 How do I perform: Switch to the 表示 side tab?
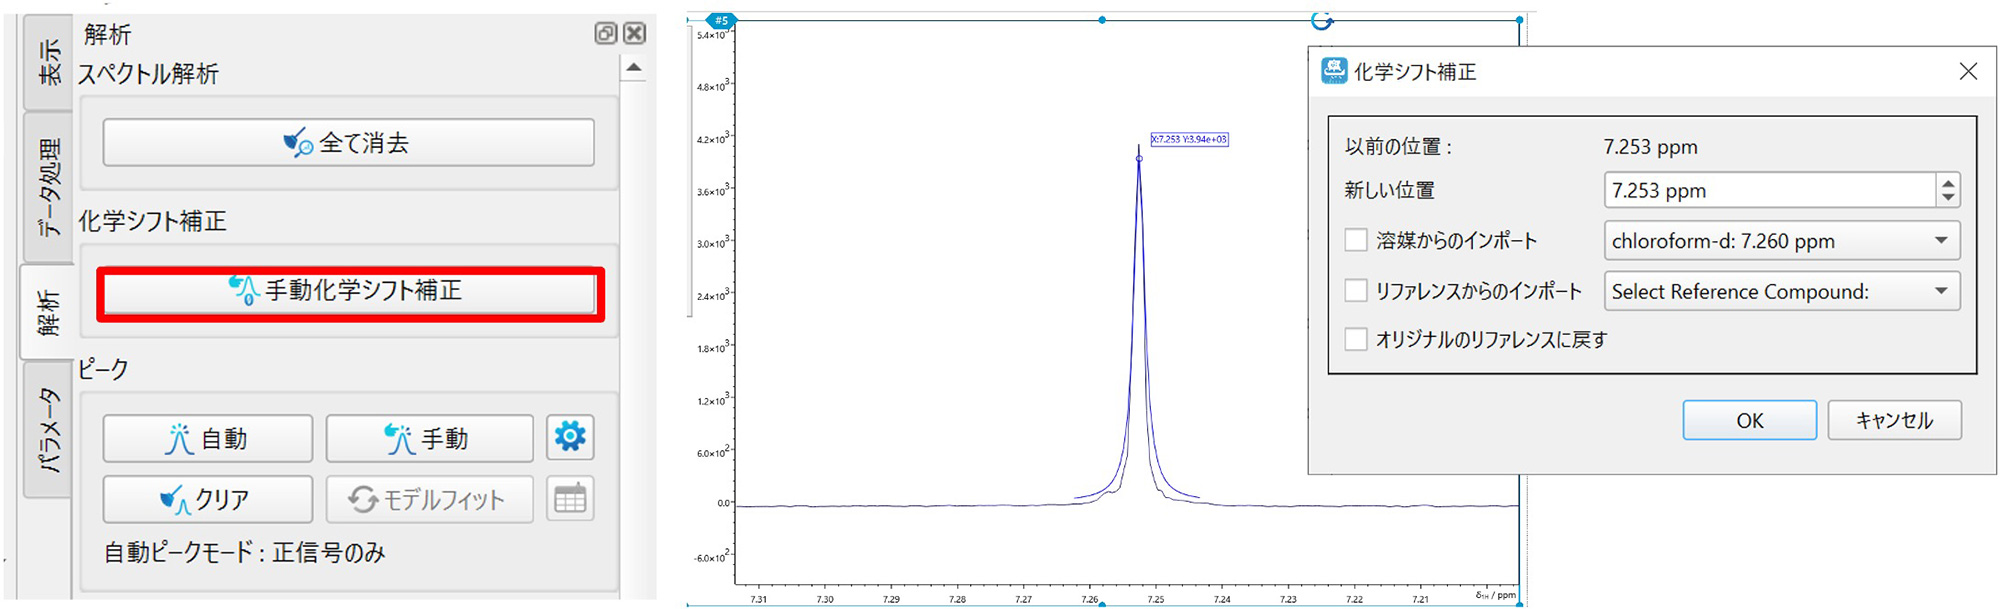point(49,62)
